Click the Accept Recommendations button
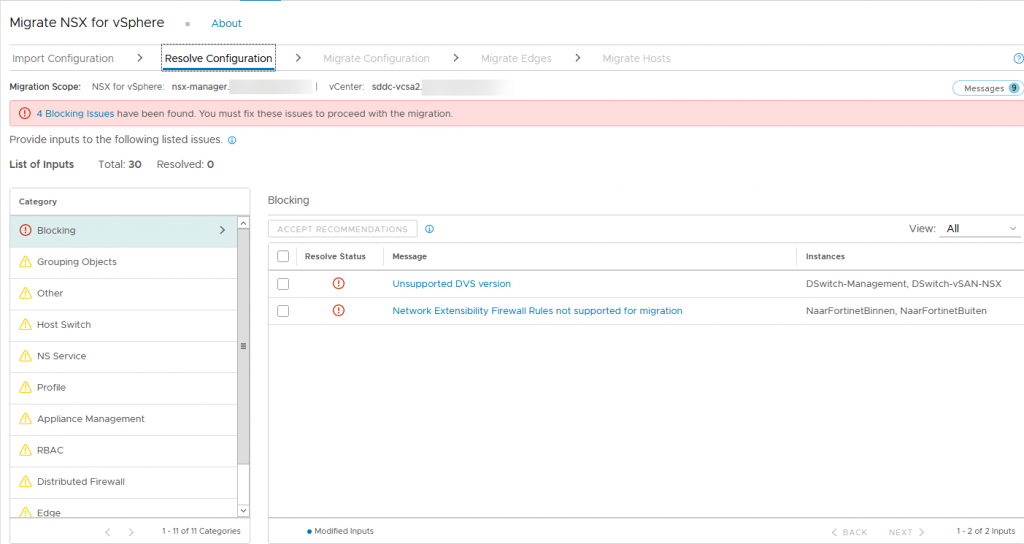 (x=342, y=229)
